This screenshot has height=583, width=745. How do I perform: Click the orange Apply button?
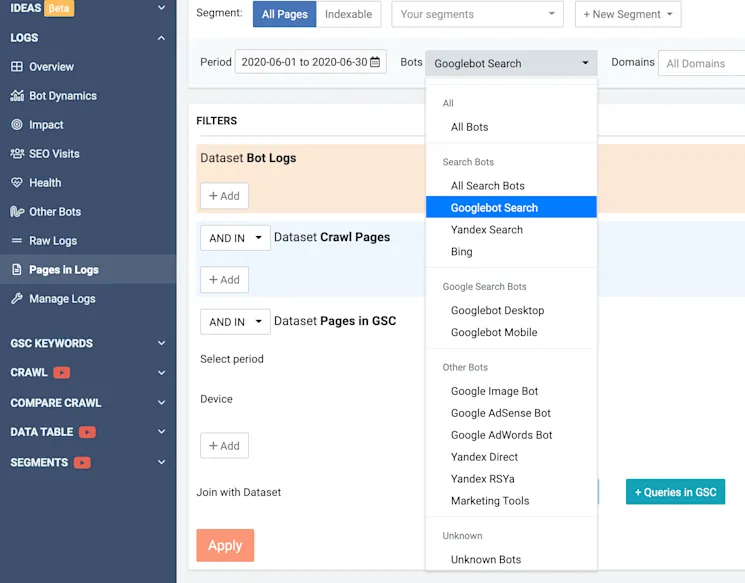pos(225,545)
